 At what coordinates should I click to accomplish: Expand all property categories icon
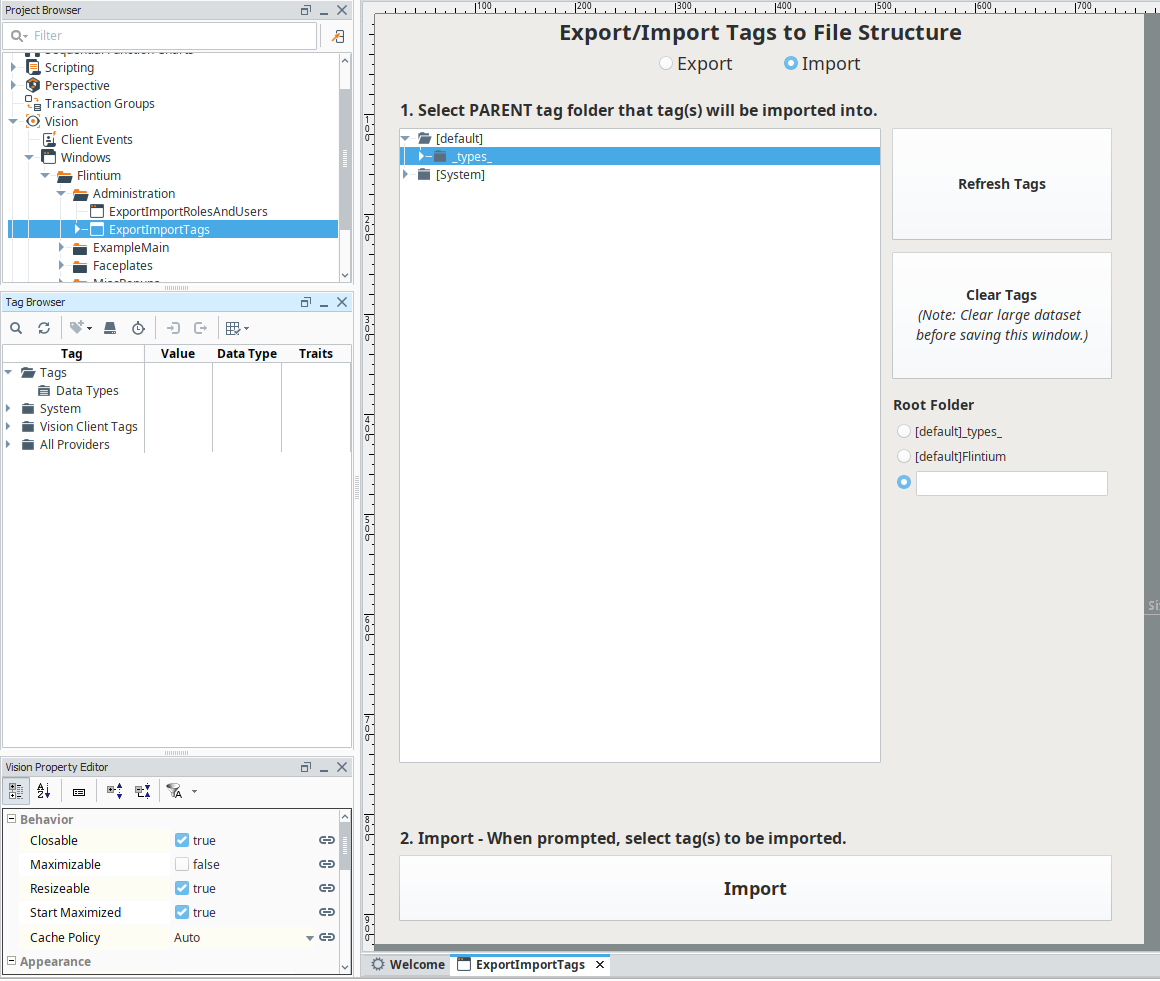114,791
